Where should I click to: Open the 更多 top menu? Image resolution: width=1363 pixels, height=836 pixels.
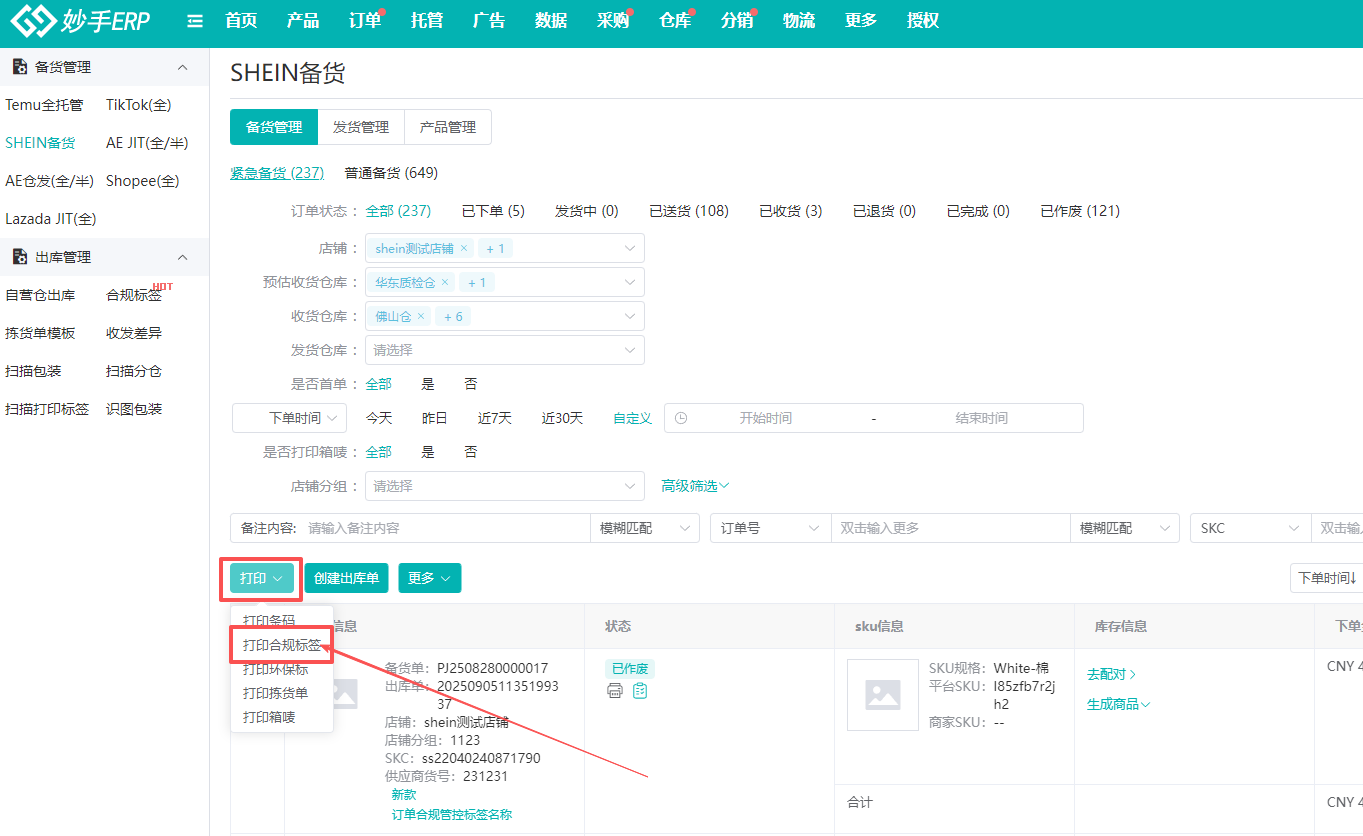[861, 21]
